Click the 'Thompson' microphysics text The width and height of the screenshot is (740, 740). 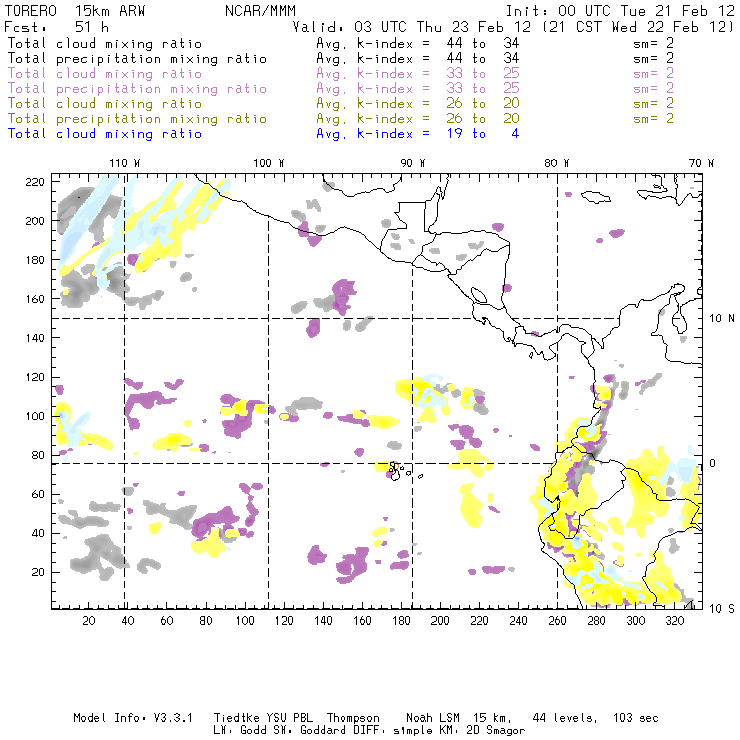pos(353,718)
